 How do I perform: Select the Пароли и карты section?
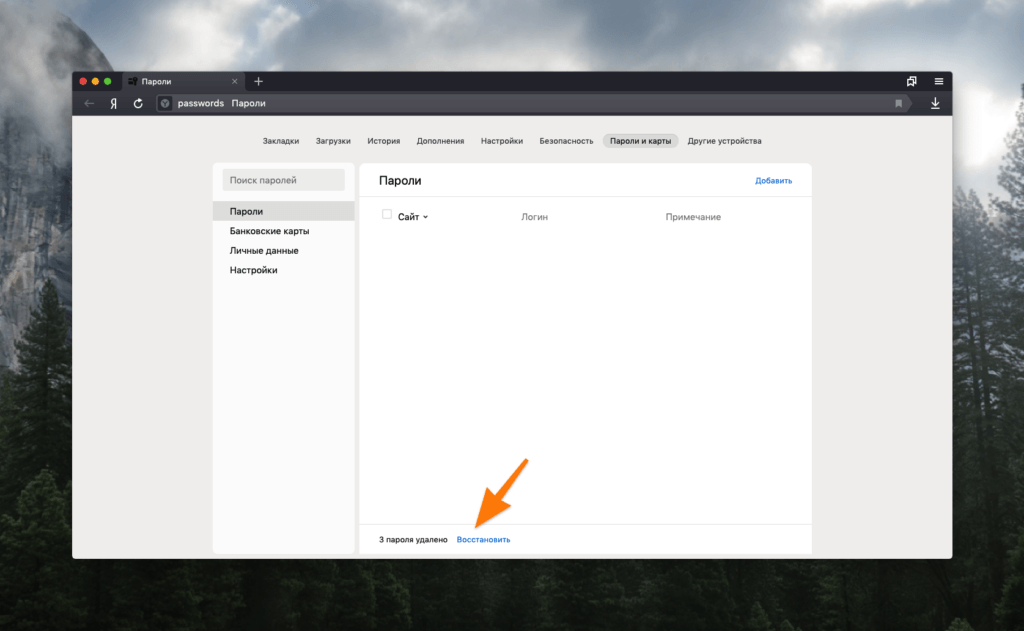640,141
